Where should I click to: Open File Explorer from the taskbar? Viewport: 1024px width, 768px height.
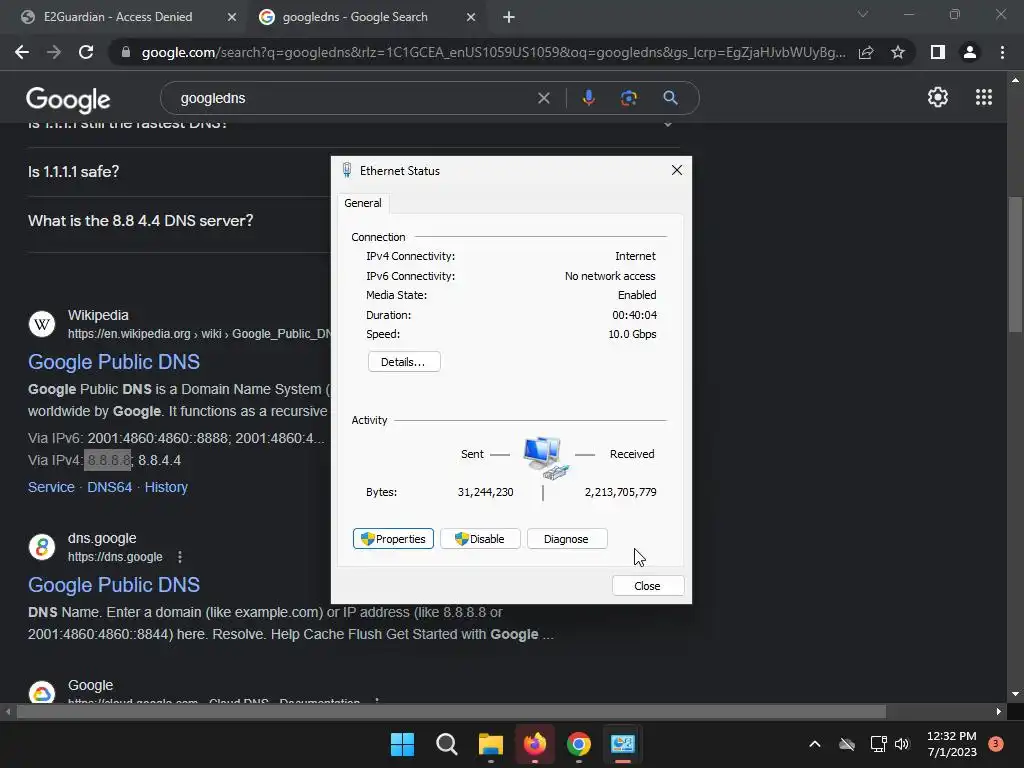click(x=490, y=744)
